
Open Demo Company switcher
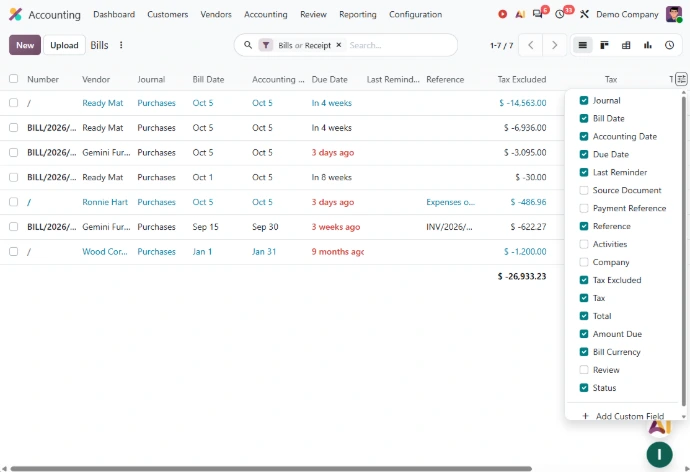[x=627, y=15]
